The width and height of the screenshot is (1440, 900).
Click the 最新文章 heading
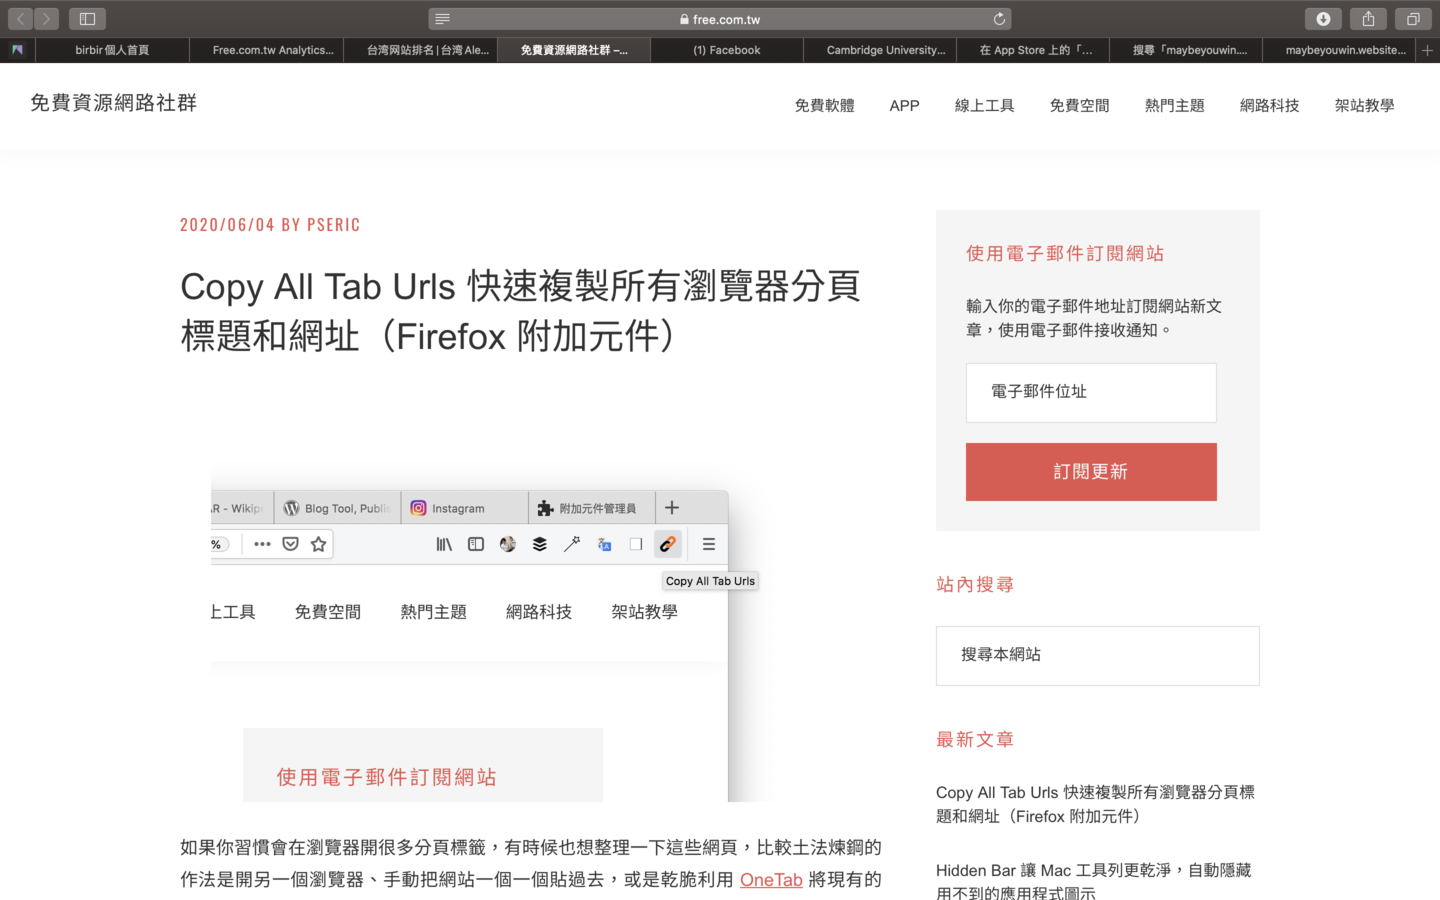click(x=975, y=740)
